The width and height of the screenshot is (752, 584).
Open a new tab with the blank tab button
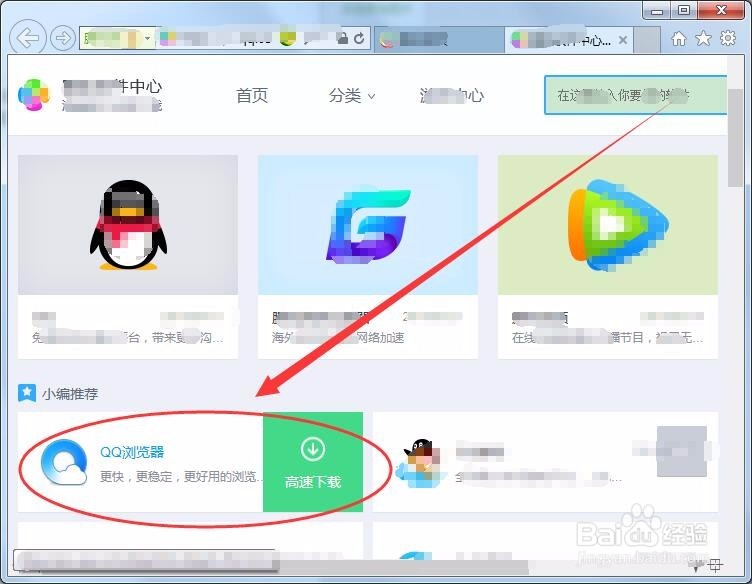tap(646, 39)
